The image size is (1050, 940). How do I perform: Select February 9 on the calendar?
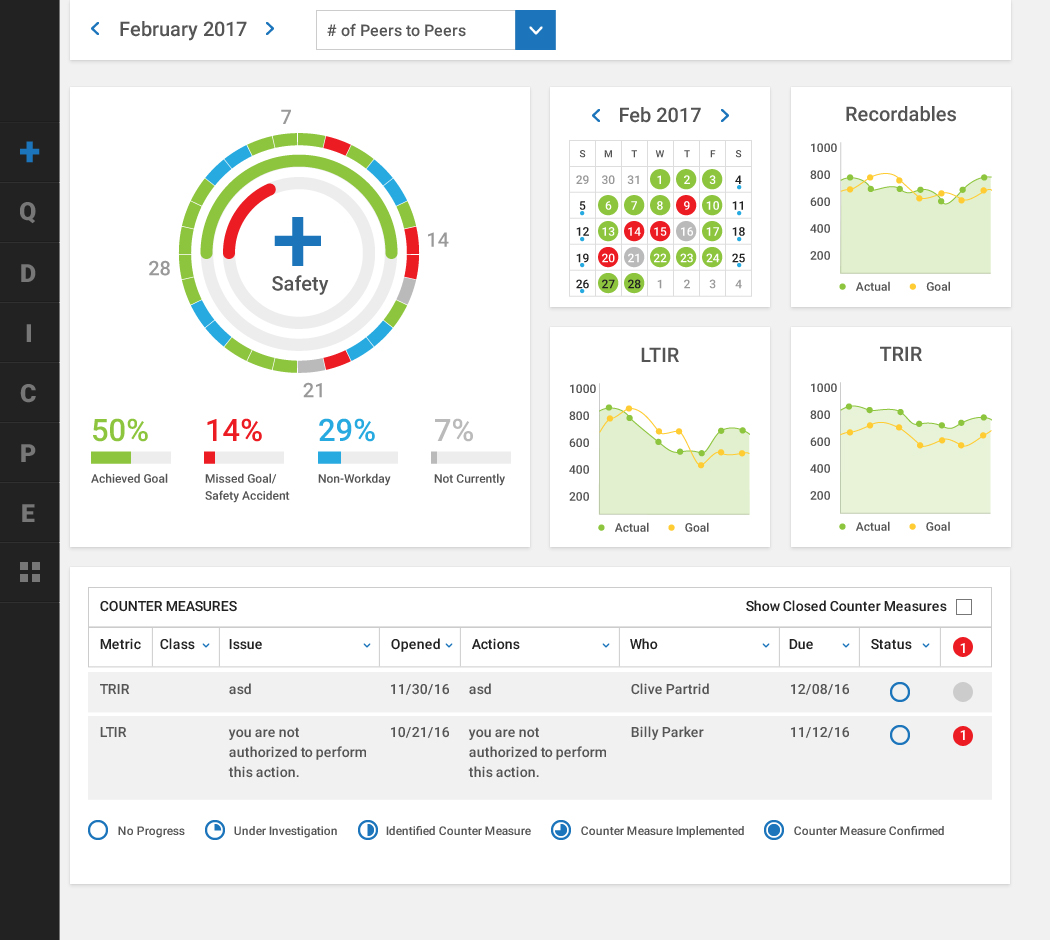[685, 206]
